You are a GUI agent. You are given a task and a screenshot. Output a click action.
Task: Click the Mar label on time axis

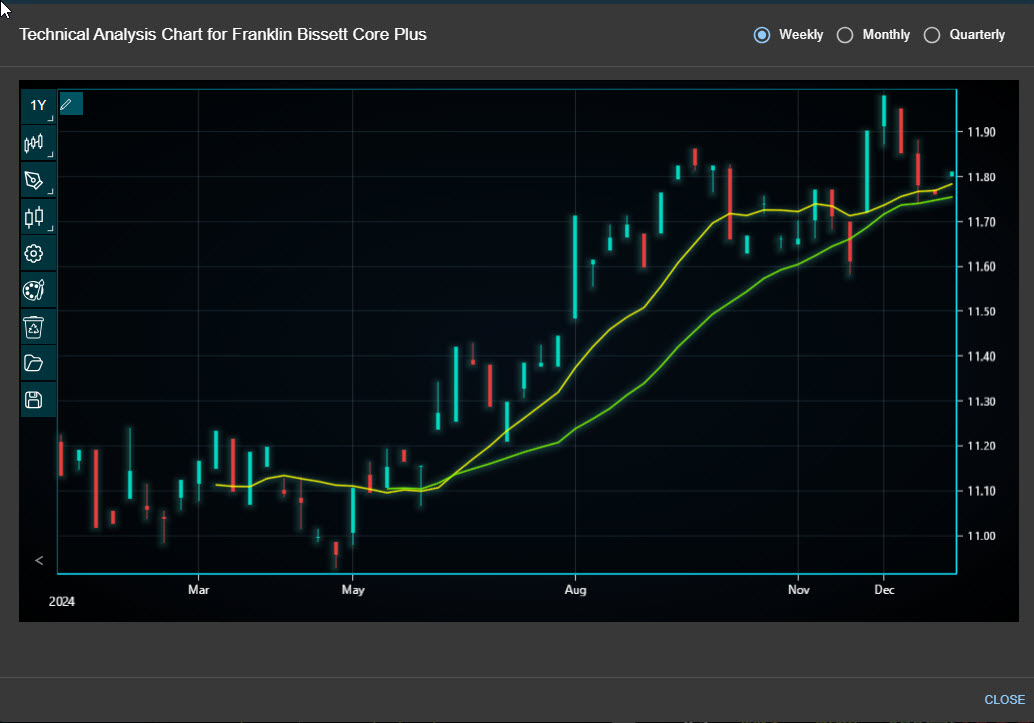[x=198, y=590]
